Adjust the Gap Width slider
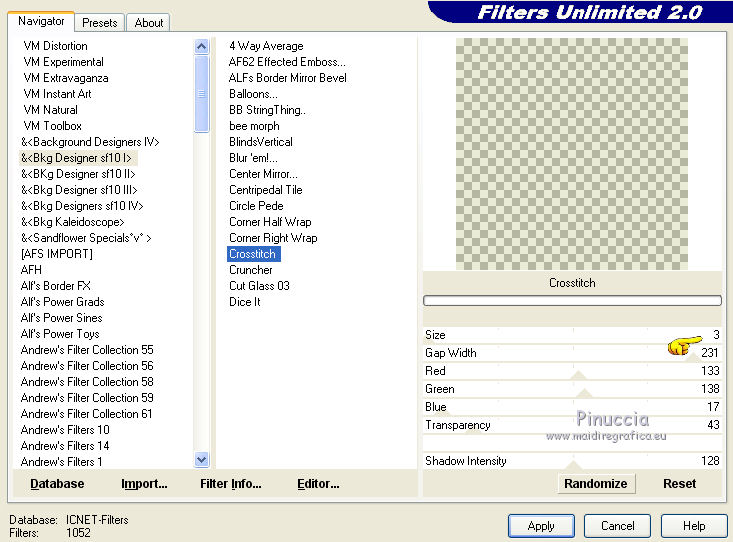The image size is (733, 542). [572, 353]
